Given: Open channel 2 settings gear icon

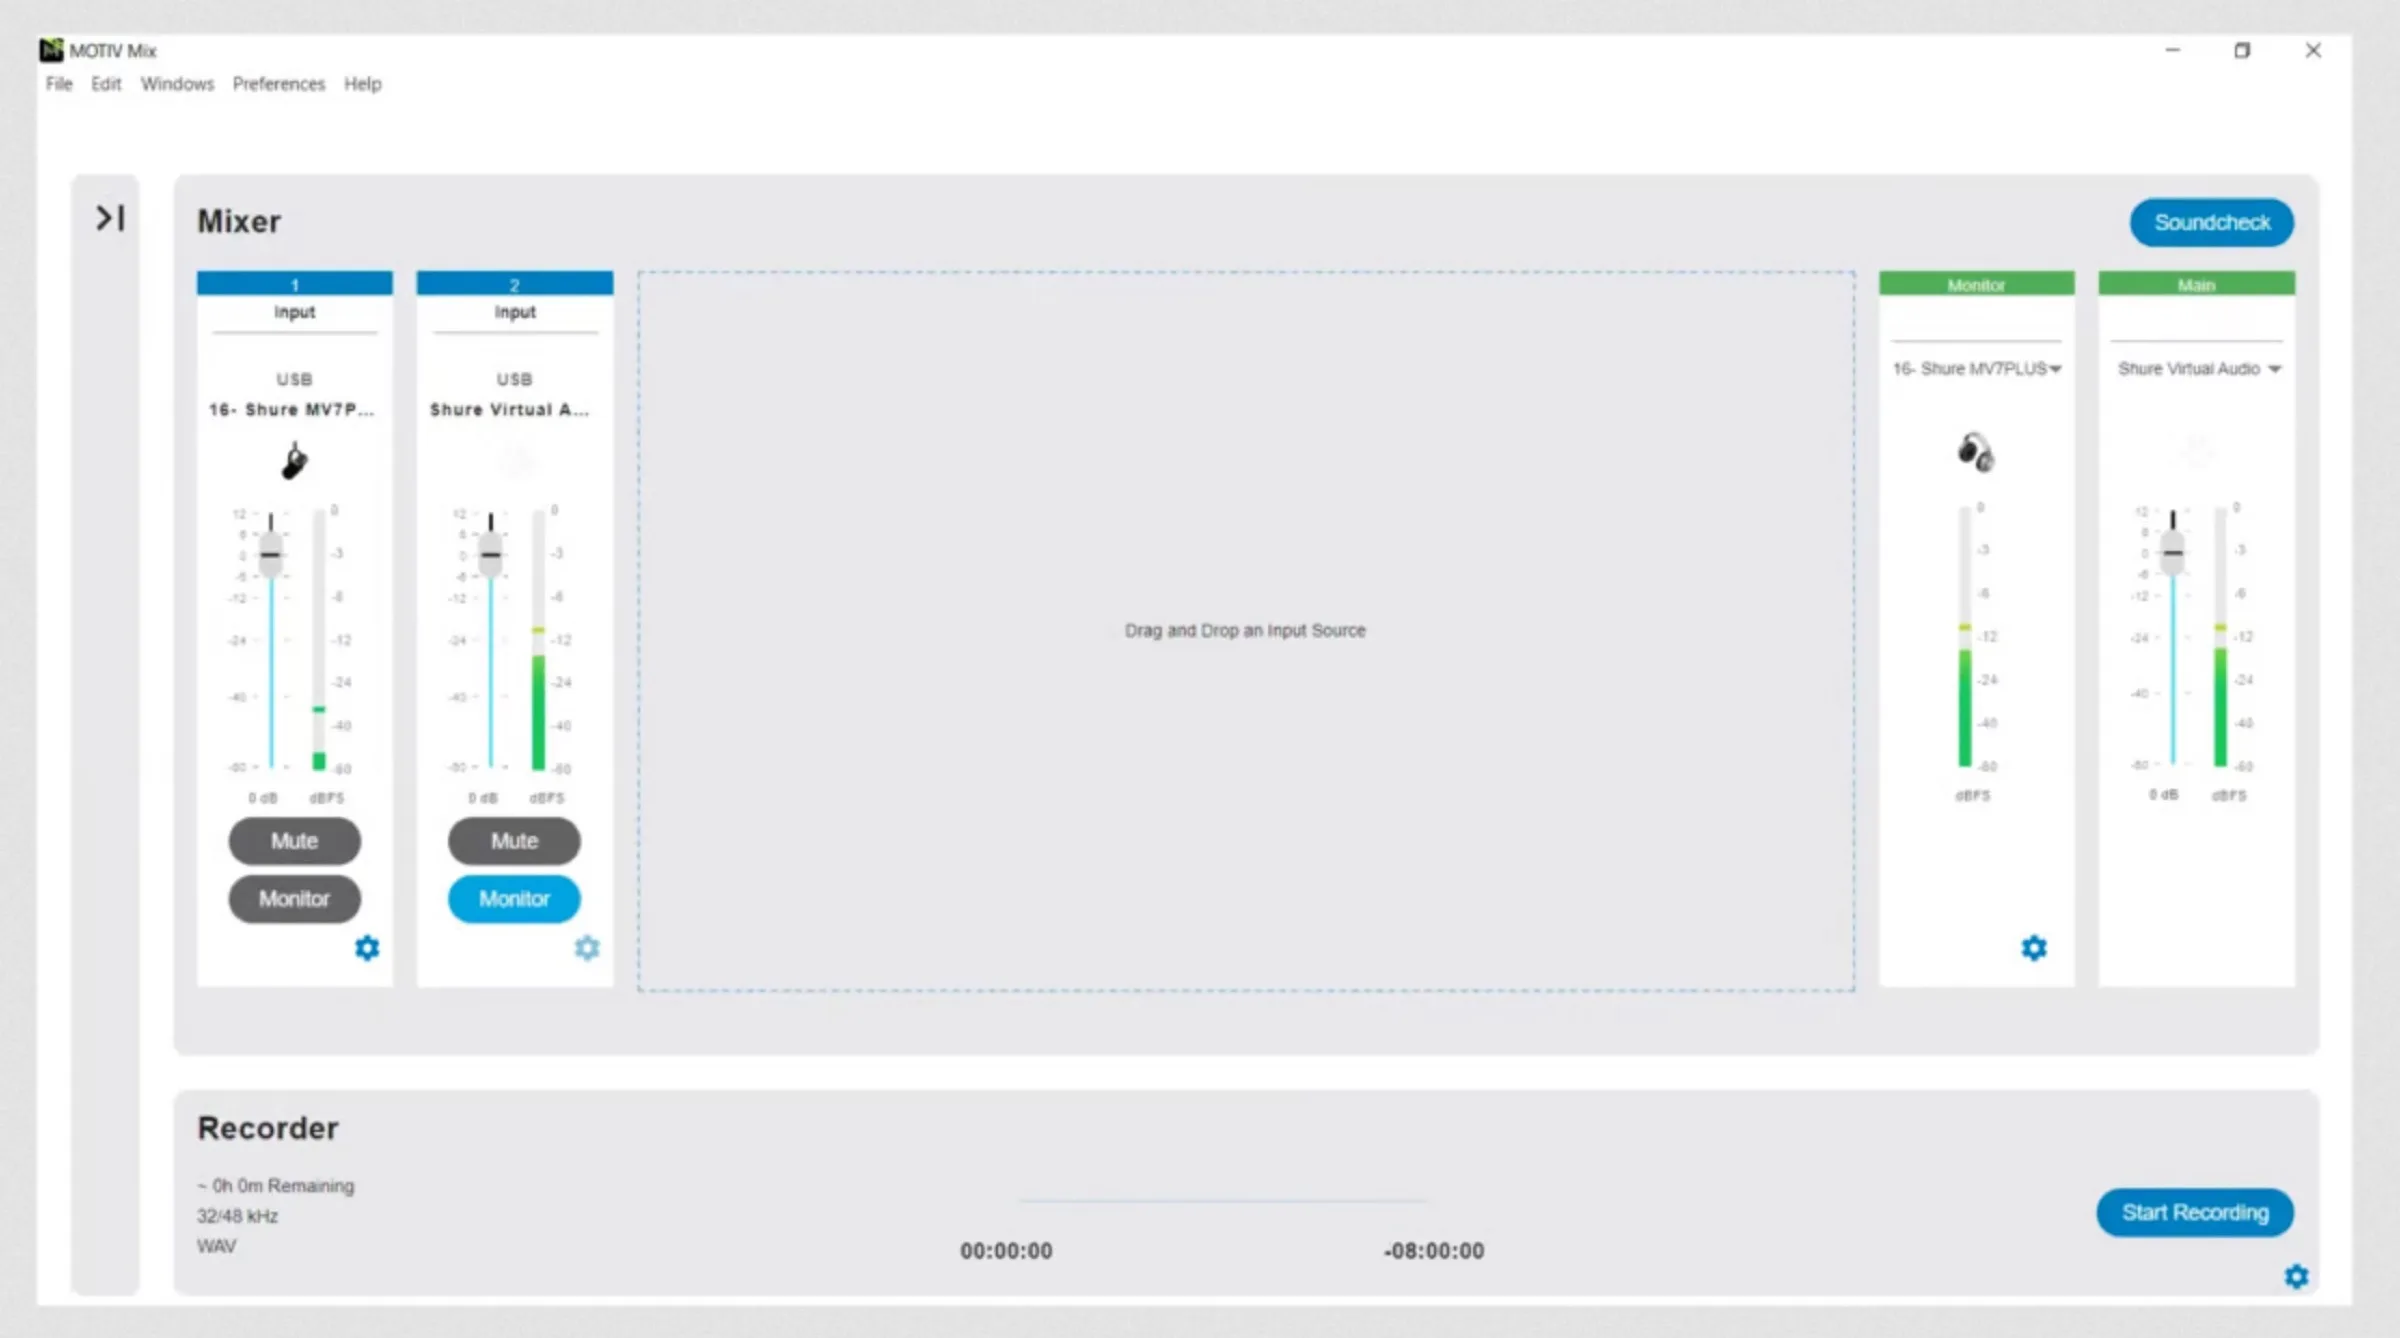Looking at the screenshot, I should tap(587, 947).
